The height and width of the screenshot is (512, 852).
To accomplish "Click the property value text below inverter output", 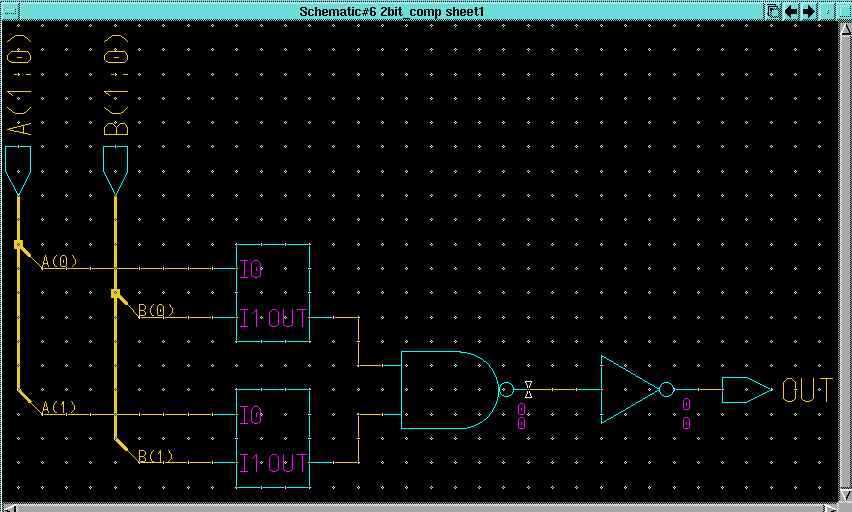I will (686, 414).
